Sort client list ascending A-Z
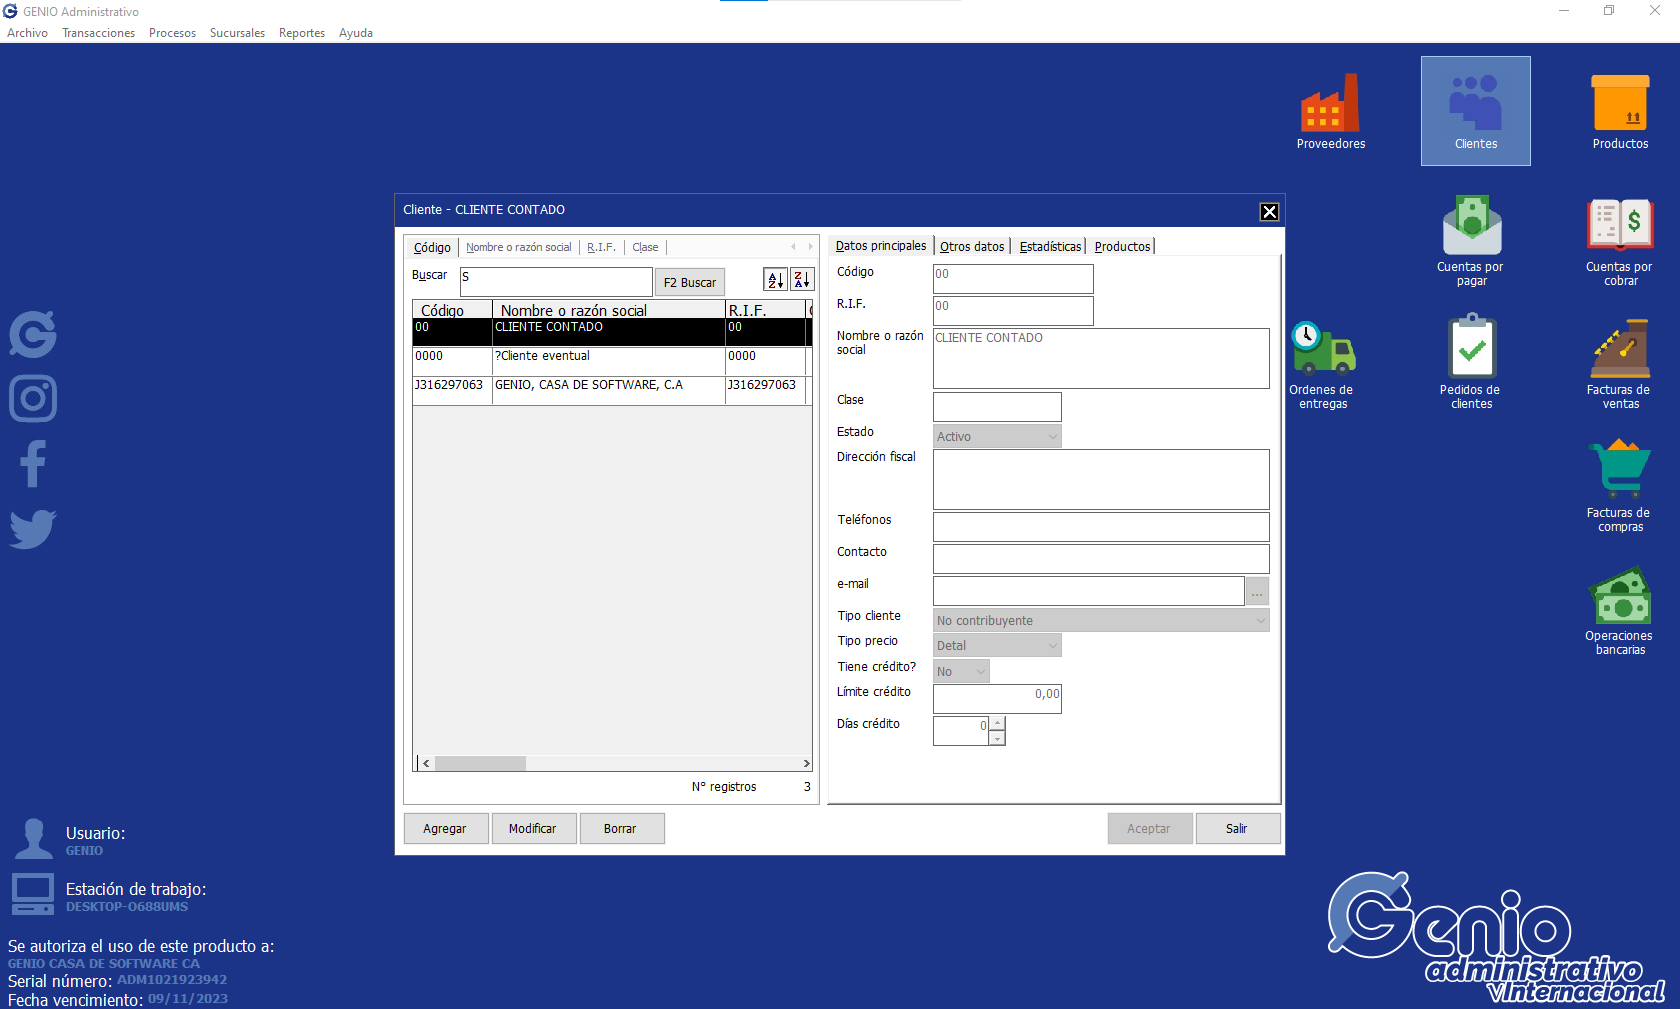Image resolution: width=1680 pixels, height=1009 pixels. pos(775,281)
